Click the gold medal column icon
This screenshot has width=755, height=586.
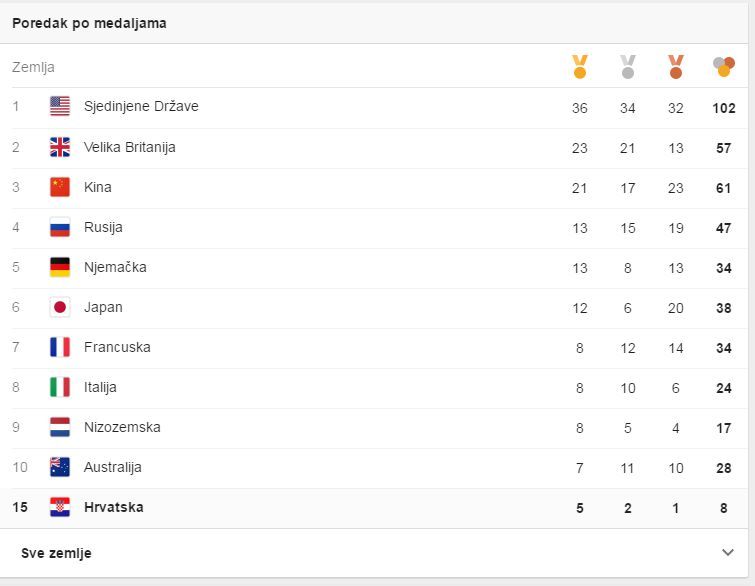pos(579,67)
